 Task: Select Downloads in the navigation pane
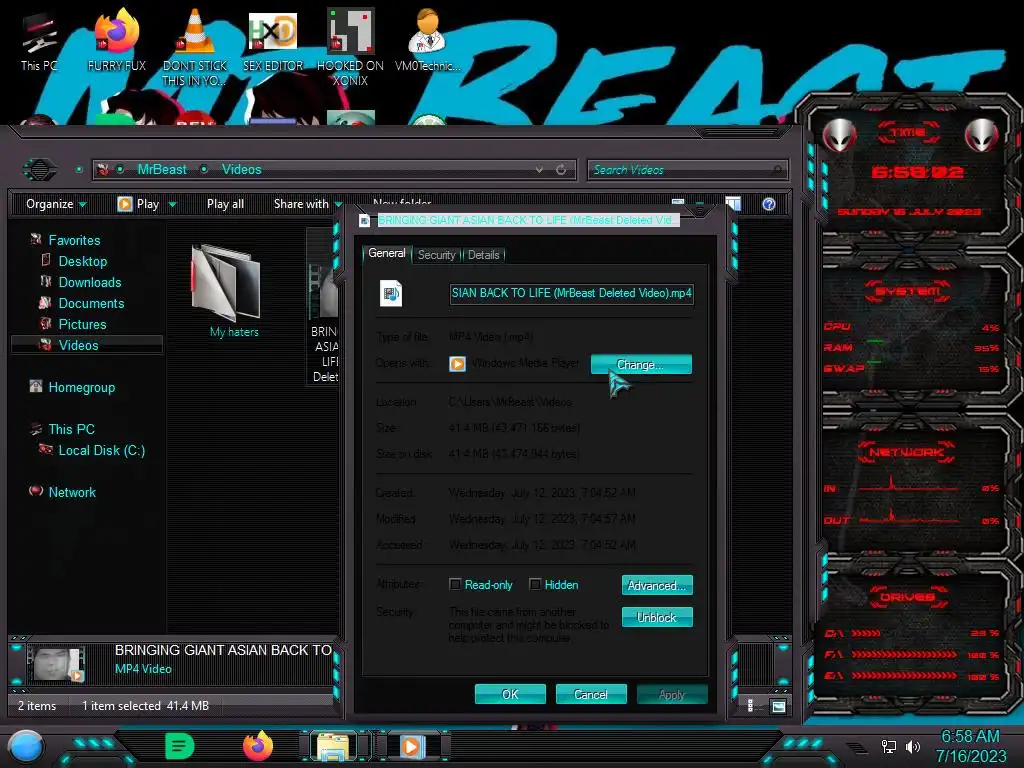click(x=90, y=282)
